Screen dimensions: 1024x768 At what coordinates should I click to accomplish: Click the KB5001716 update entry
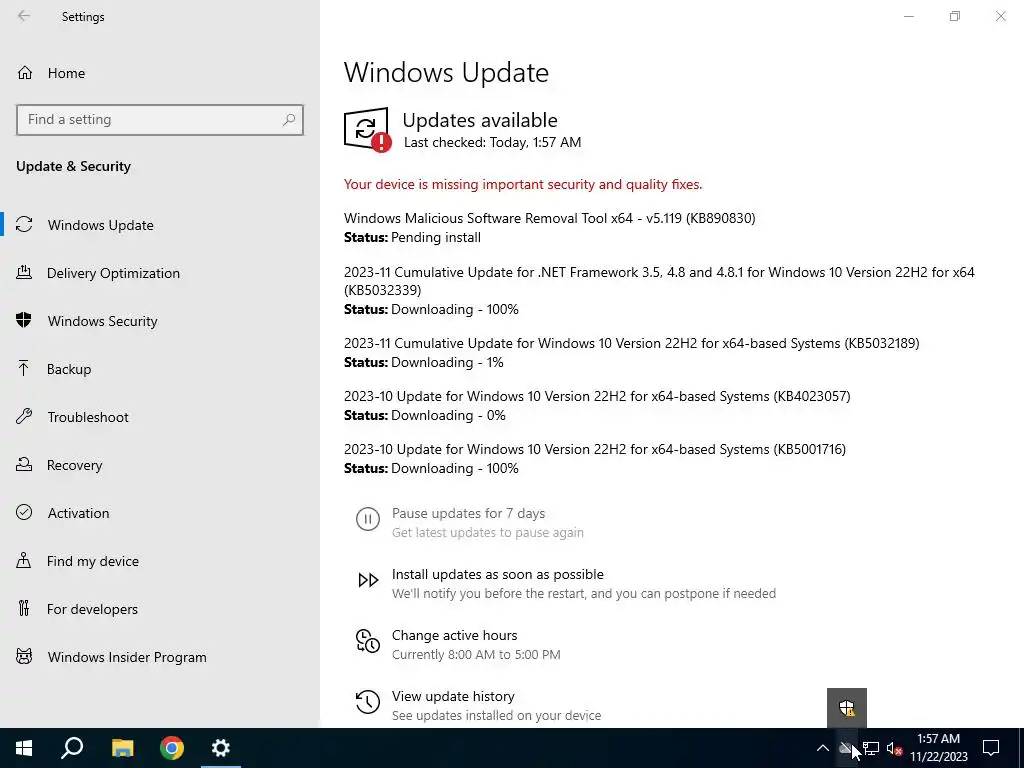(595, 458)
